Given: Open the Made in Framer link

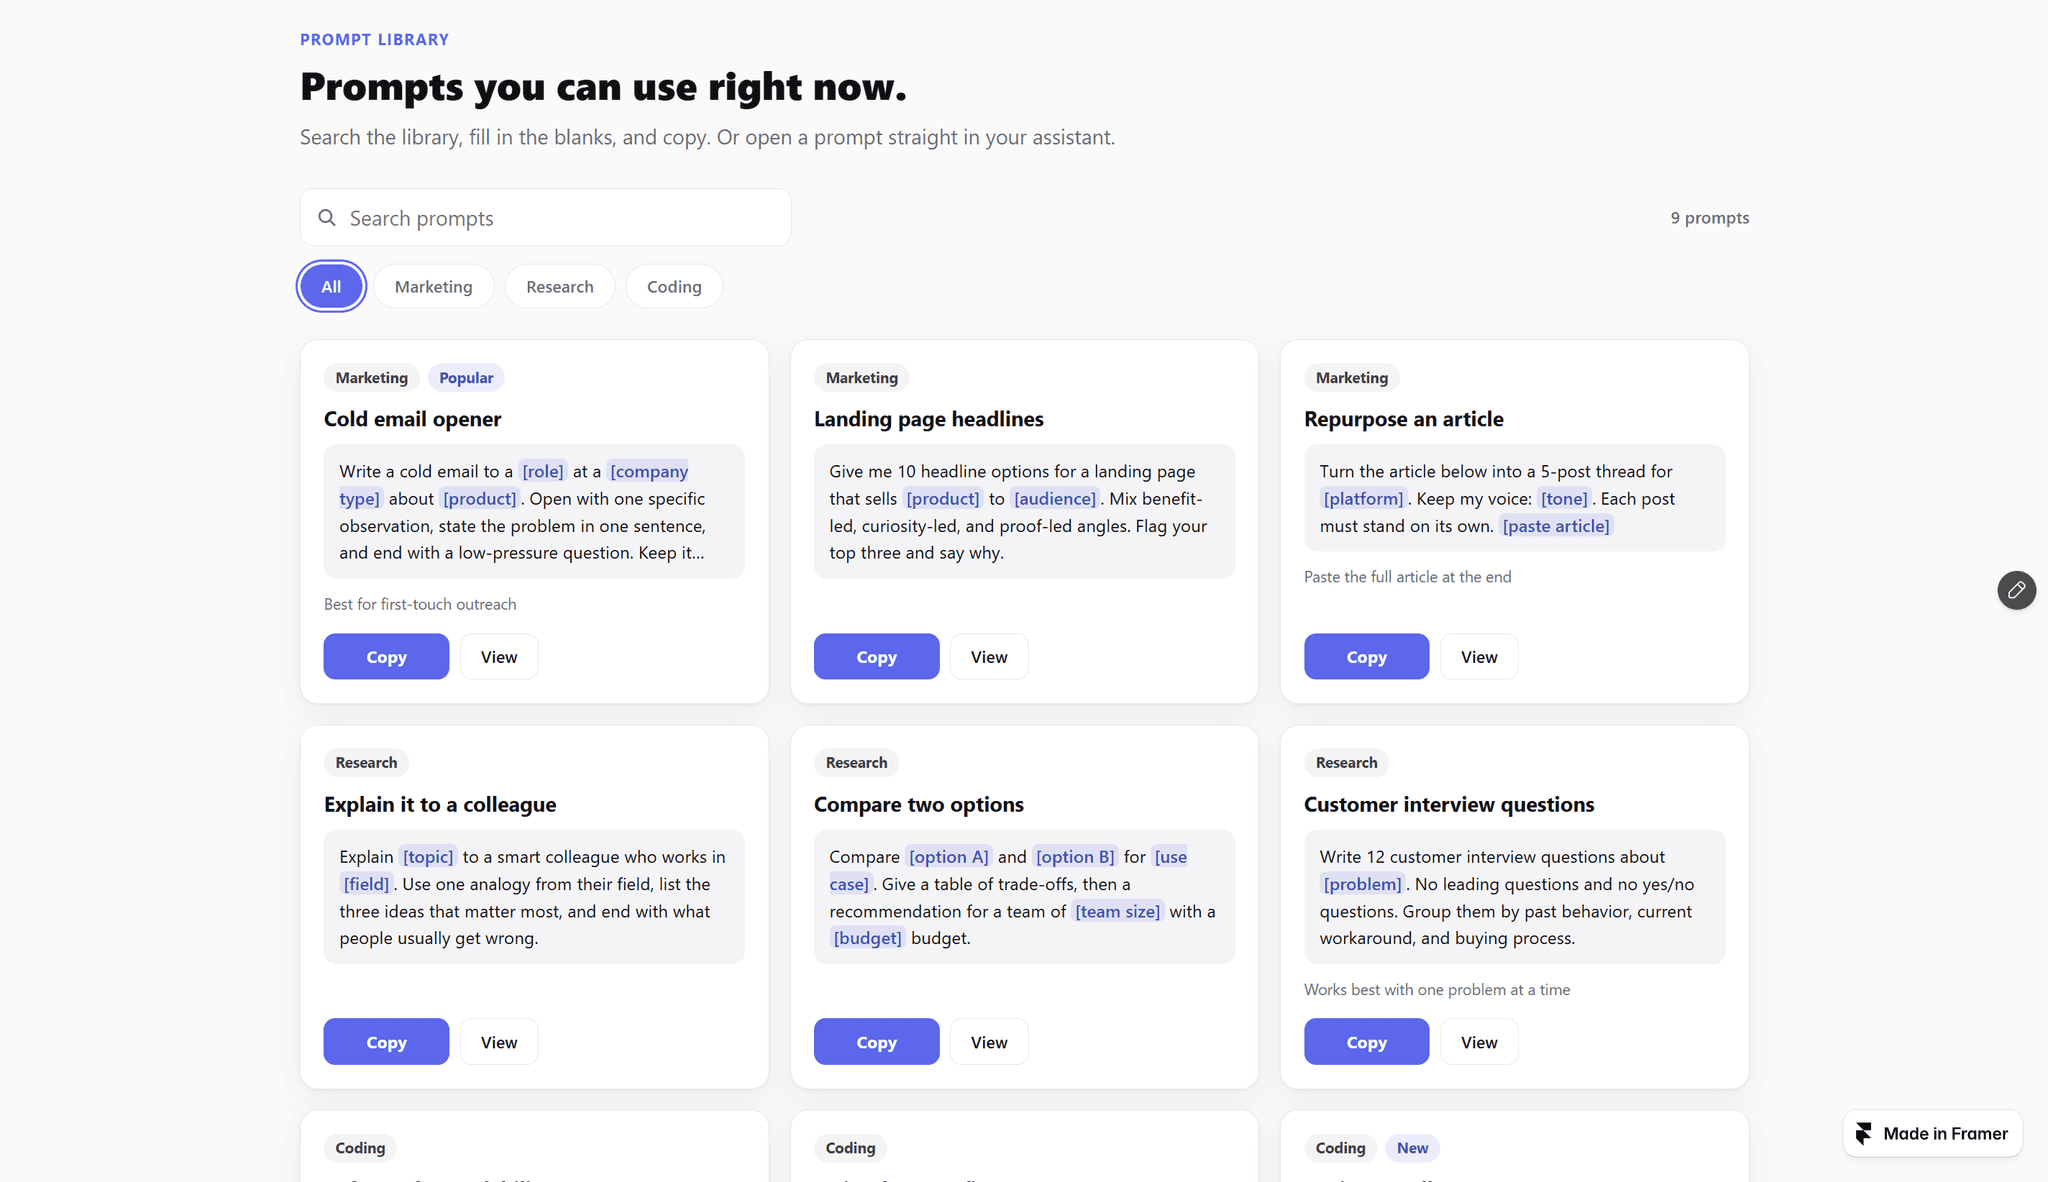Looking at the screenshot, I should click(x=1933, y=1133).
